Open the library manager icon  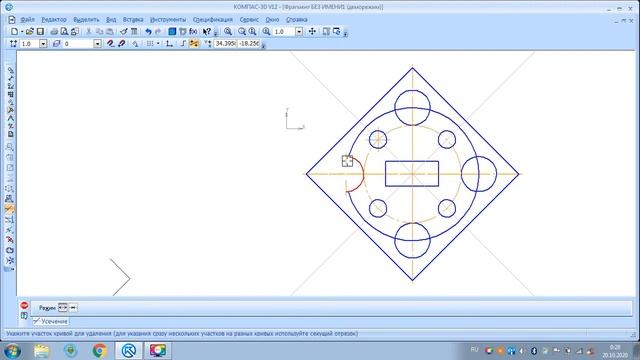click(172, 31)
